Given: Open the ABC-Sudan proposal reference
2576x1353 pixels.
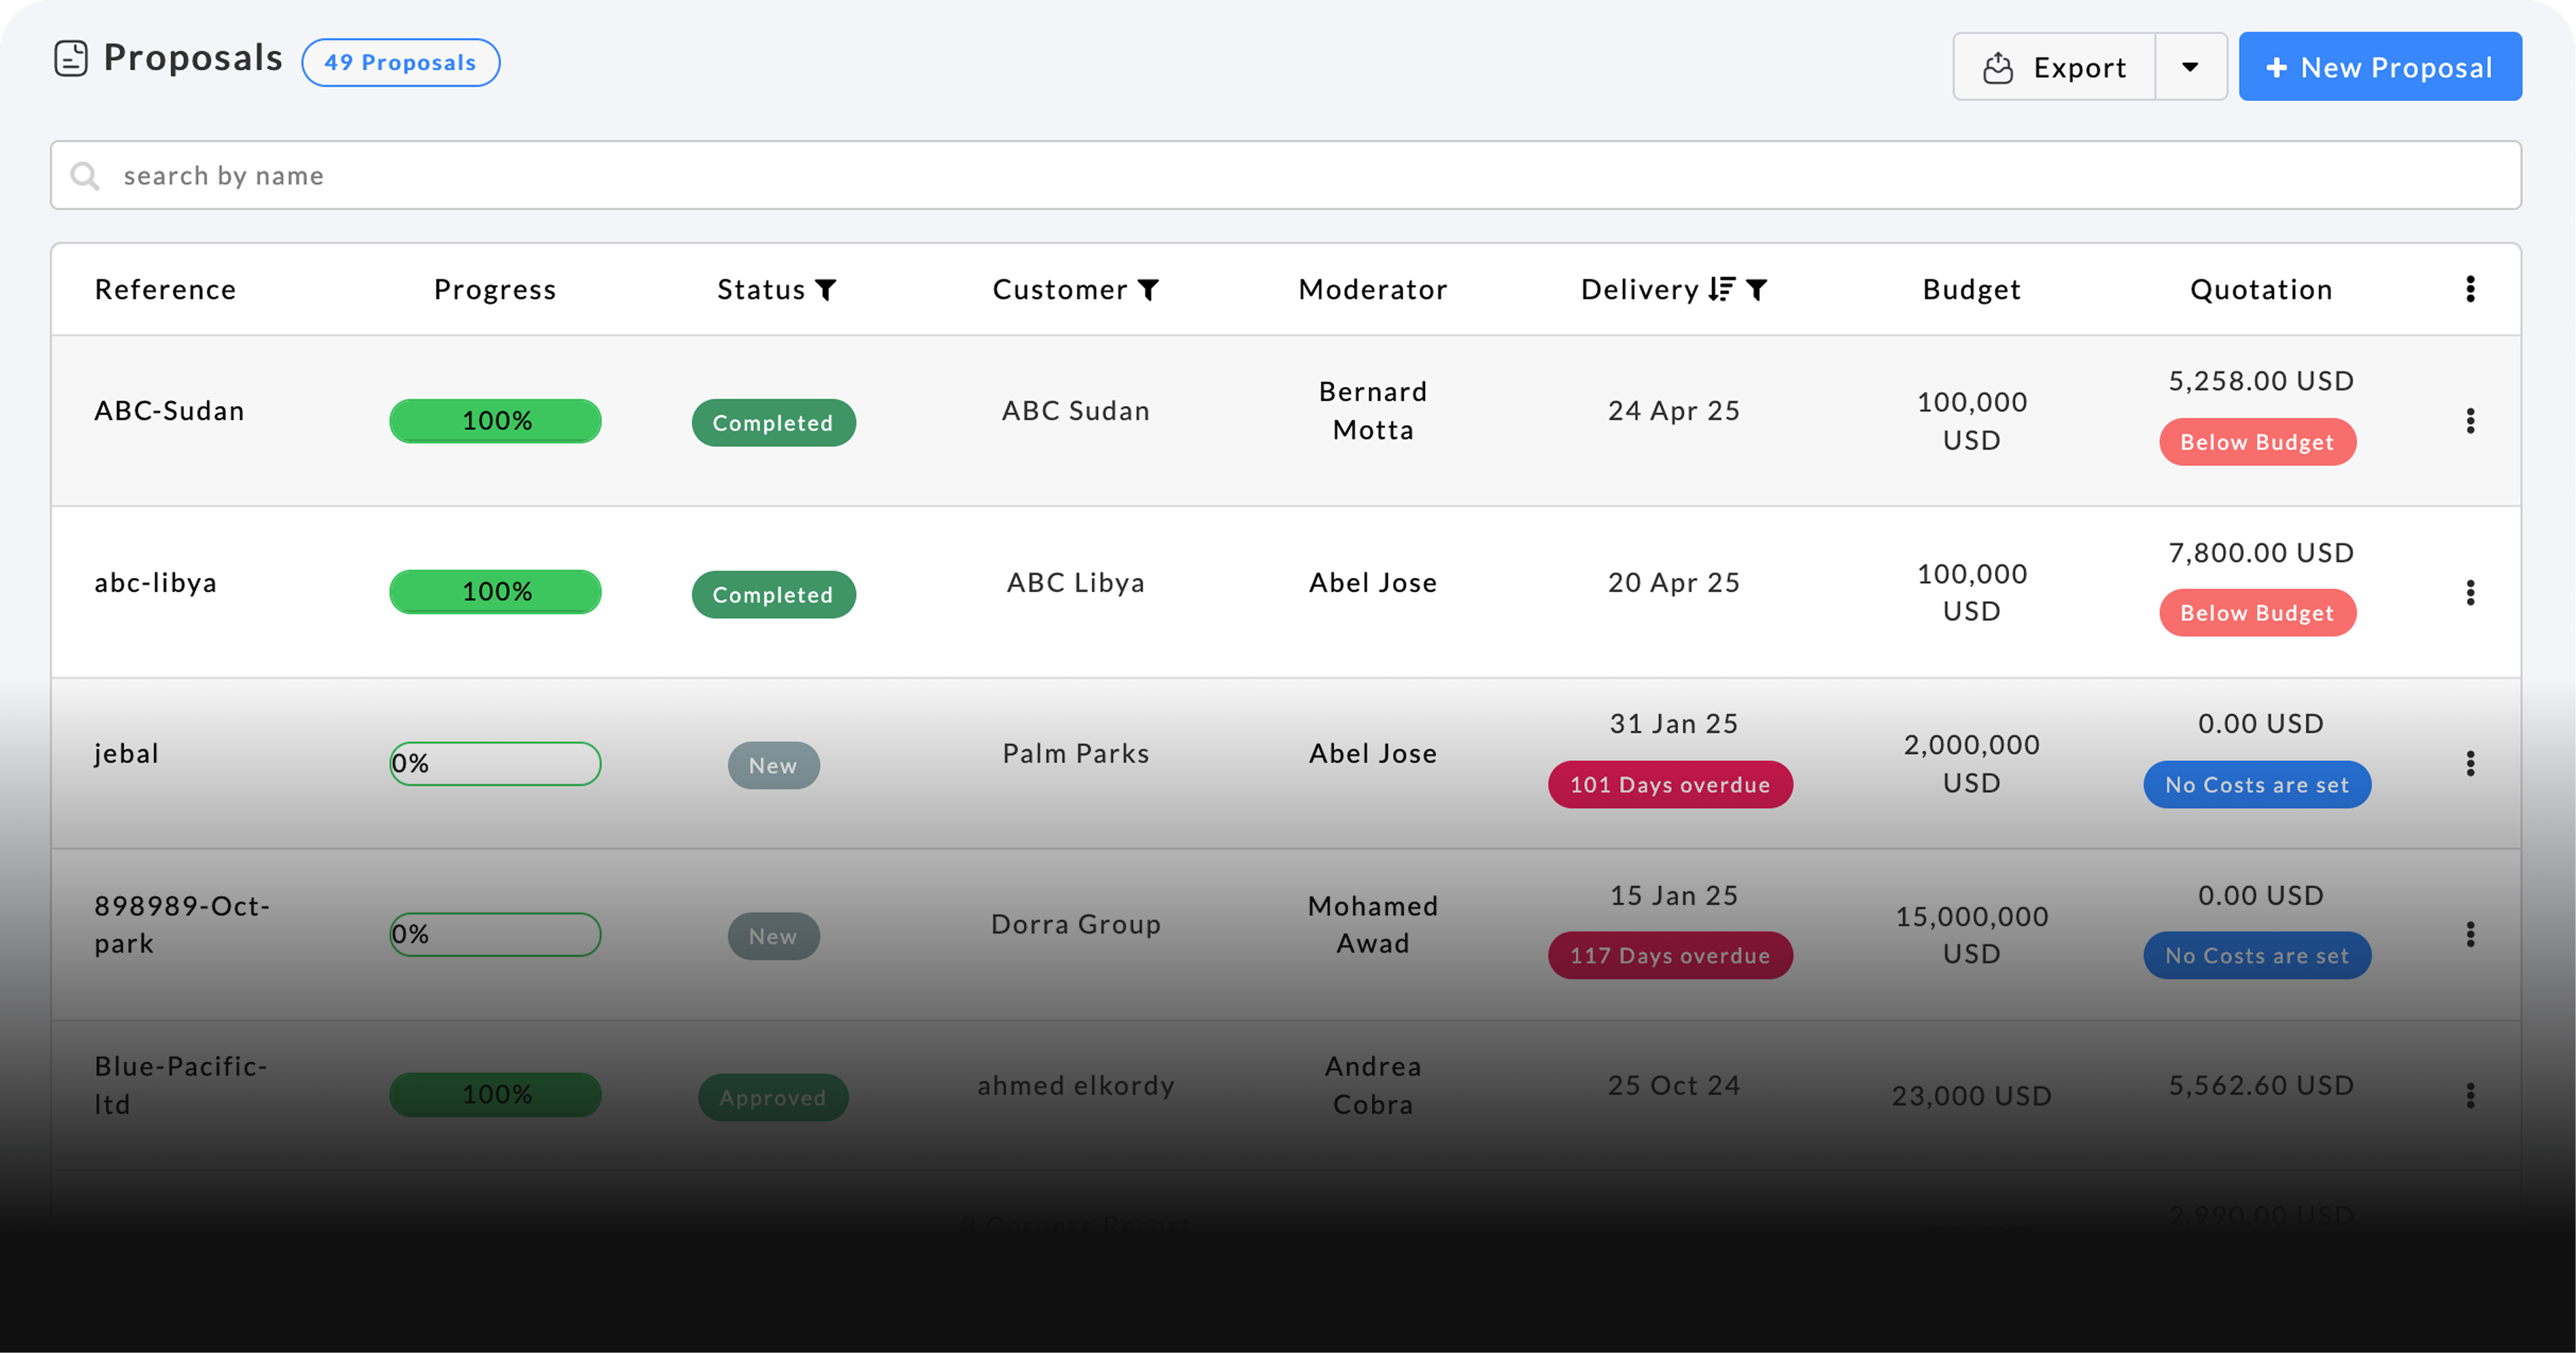Looking at the screenshot, I should 169,411.
